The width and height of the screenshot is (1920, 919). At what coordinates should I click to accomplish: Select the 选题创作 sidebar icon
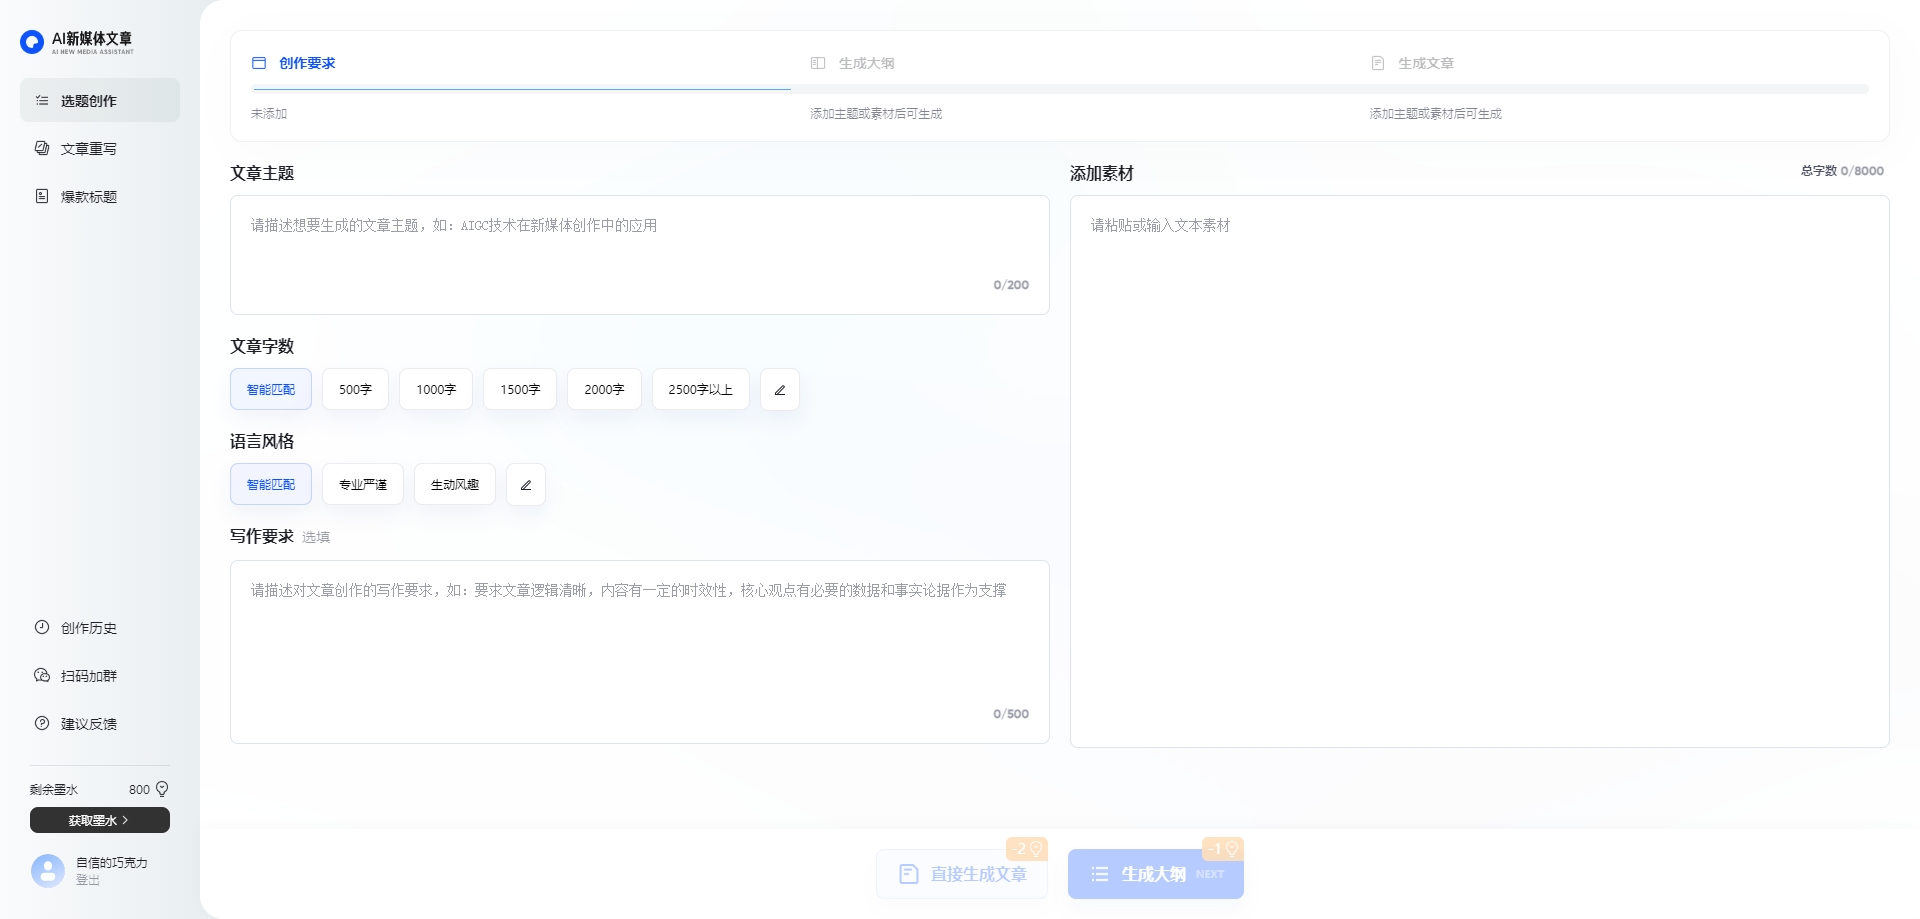click(x=41, y=100)
